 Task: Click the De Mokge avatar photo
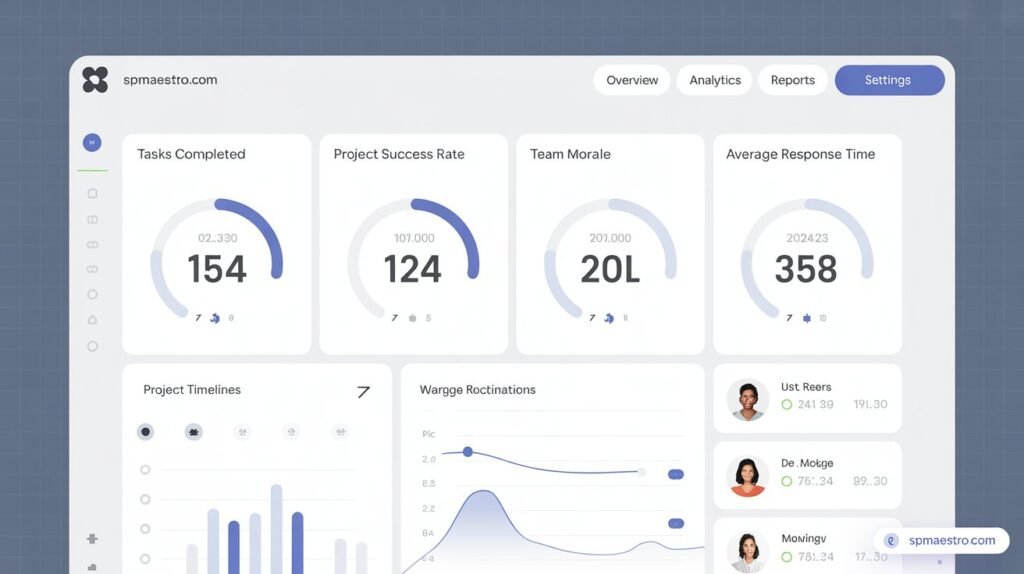pyautogui.click(x=748, y=476)
